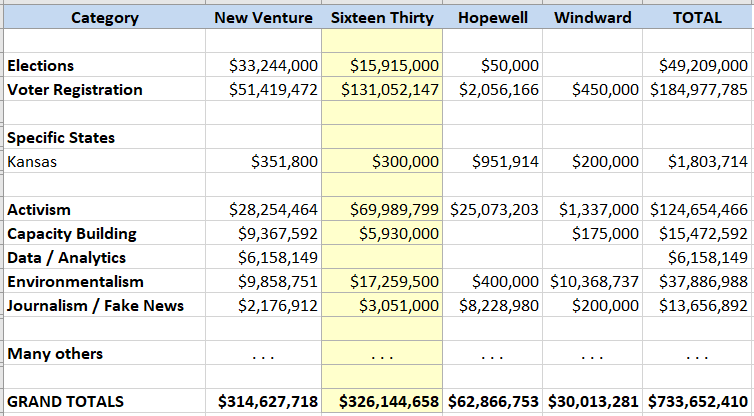The height and width of the screenshot is (416, 754).
Task: Select the Windward column header
Action: [592, 17]
